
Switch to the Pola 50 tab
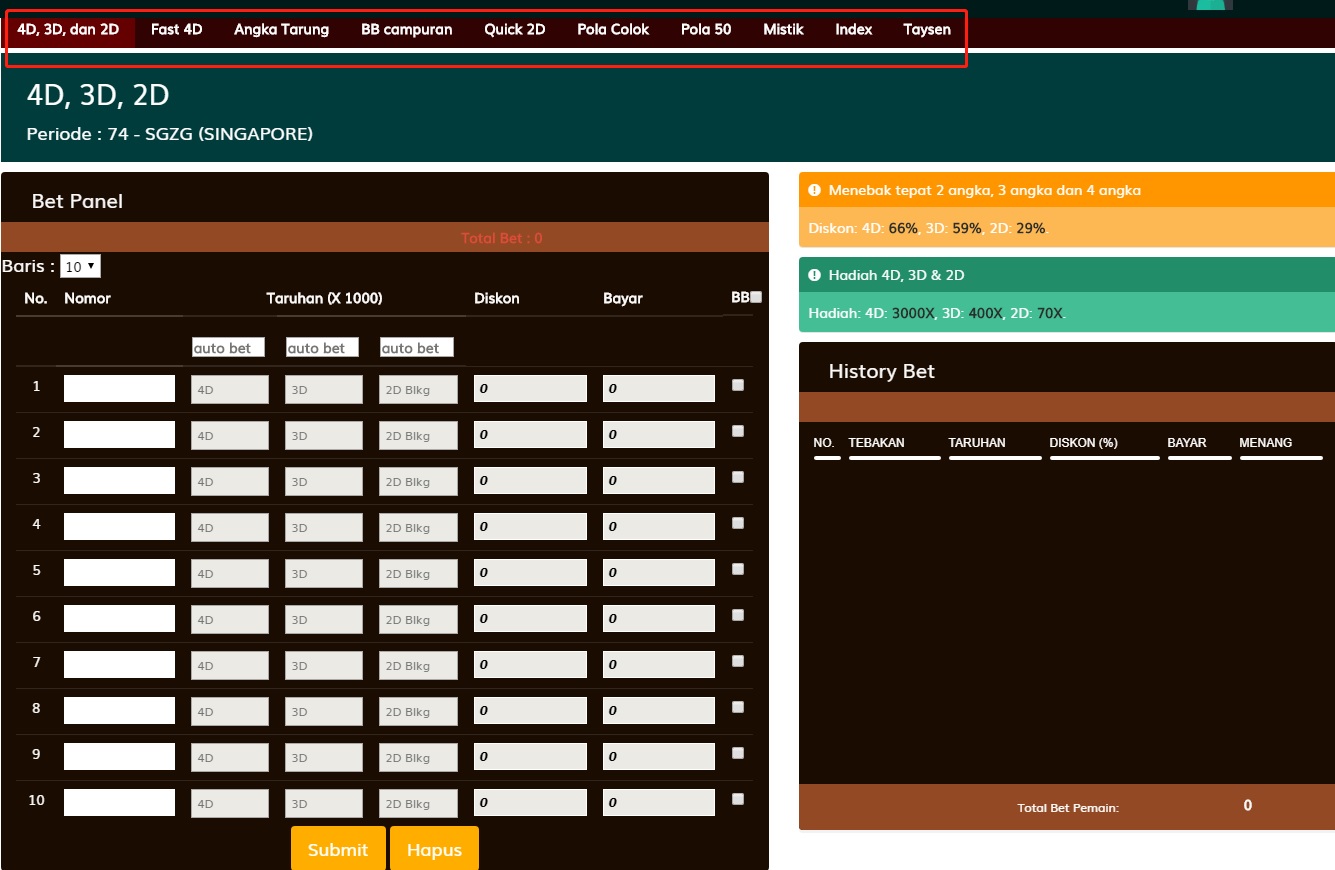click(706, 30)
